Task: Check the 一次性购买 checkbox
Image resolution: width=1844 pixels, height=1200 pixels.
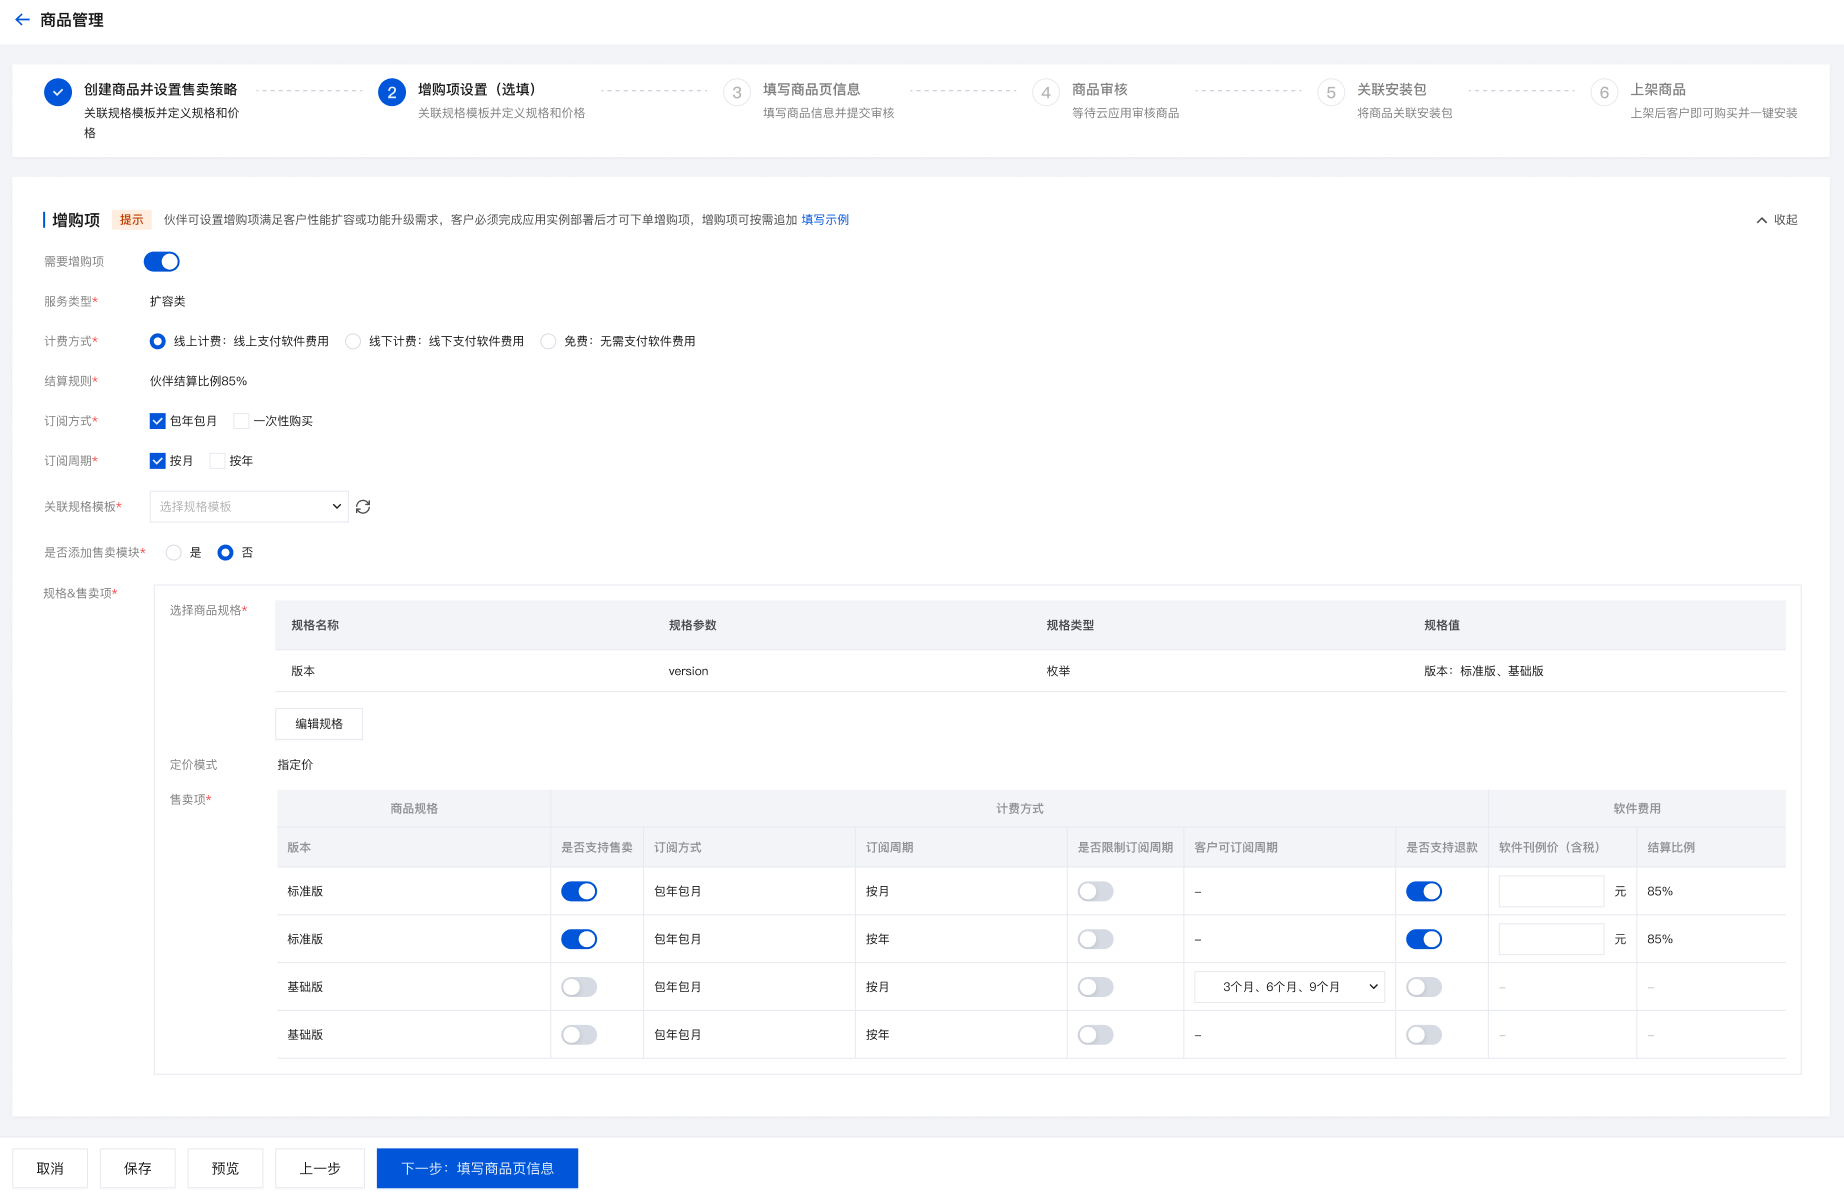Action: tap(241, 421)
